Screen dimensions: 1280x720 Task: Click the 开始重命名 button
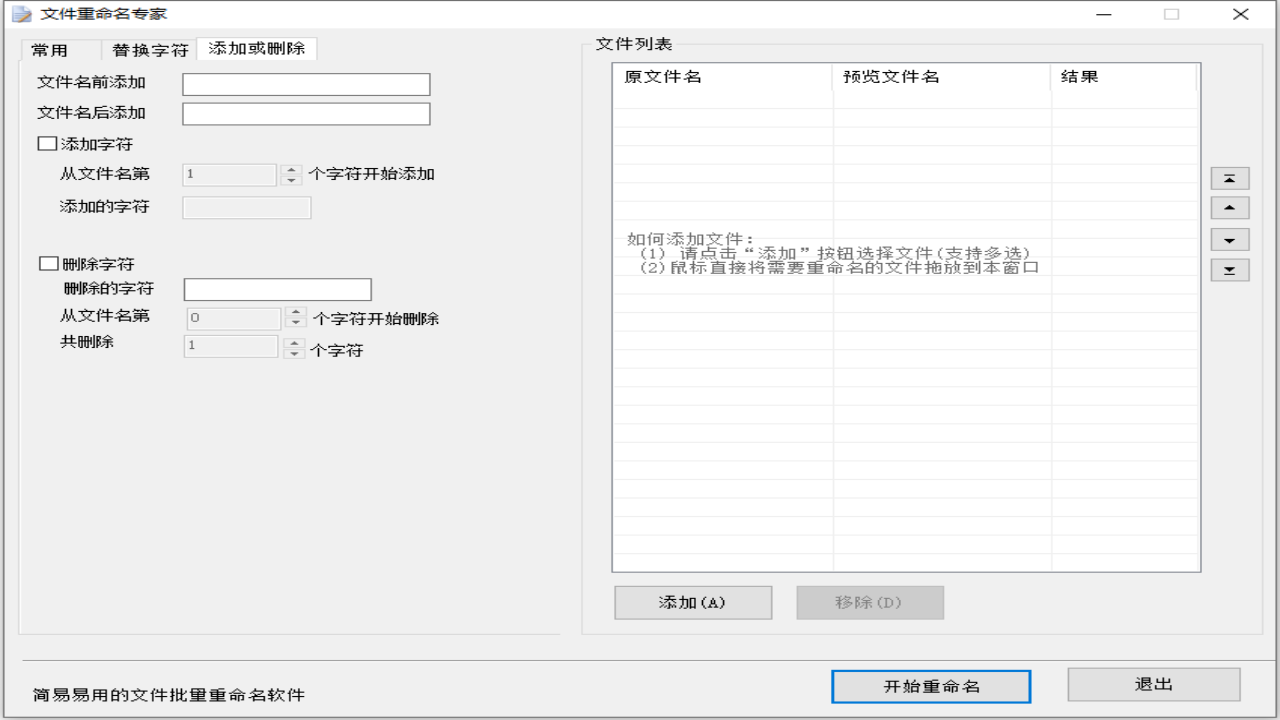930,686
